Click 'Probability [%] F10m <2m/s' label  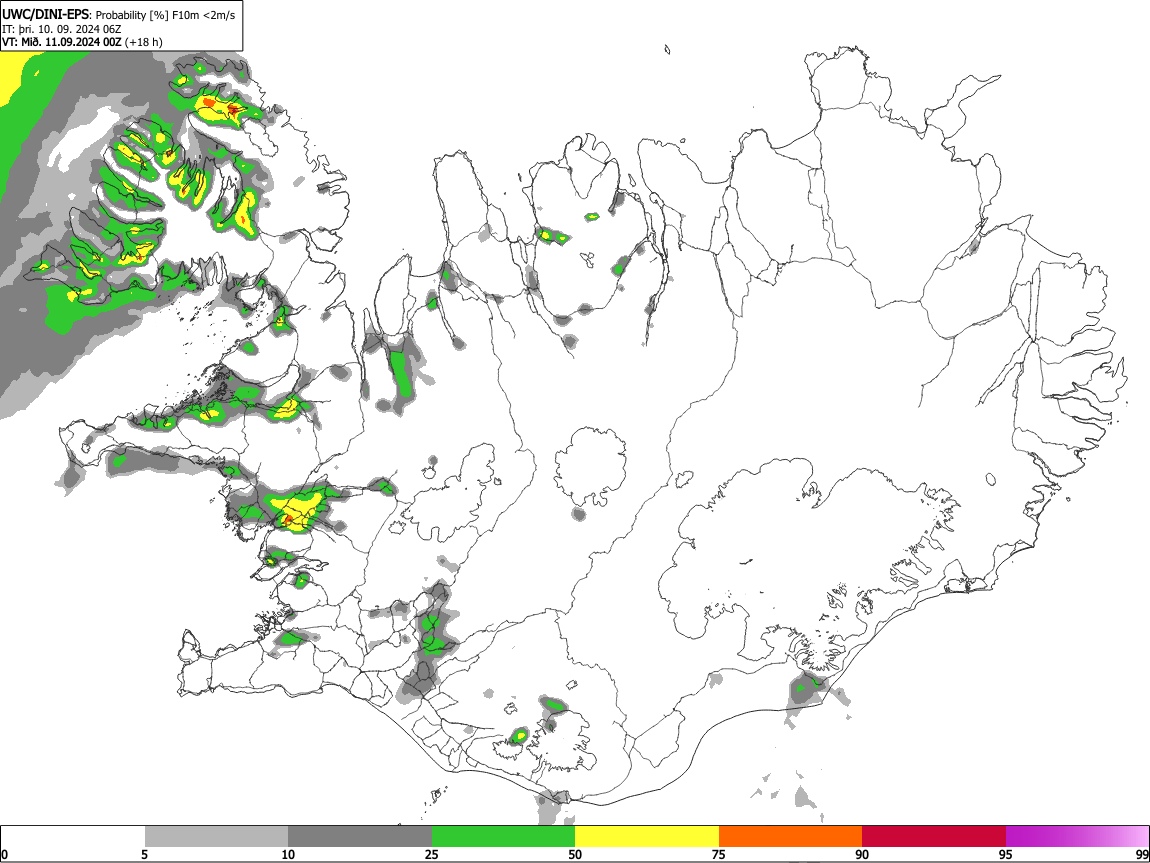point(166,15)
